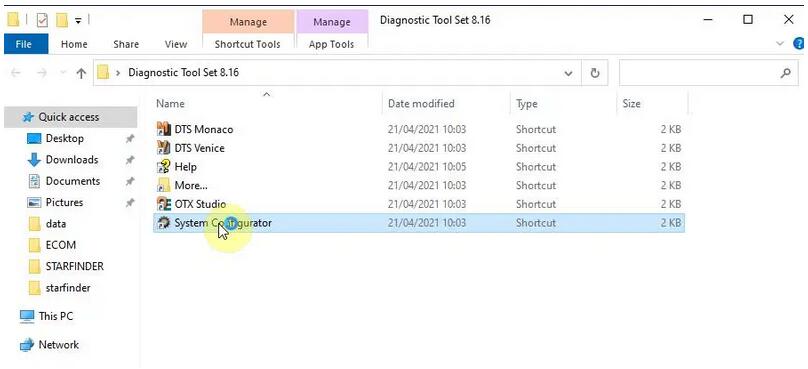Expand the address bar history dropdown
Viewport: 808px width, 369px height.
pyautogui.click(x=568, y=73)
